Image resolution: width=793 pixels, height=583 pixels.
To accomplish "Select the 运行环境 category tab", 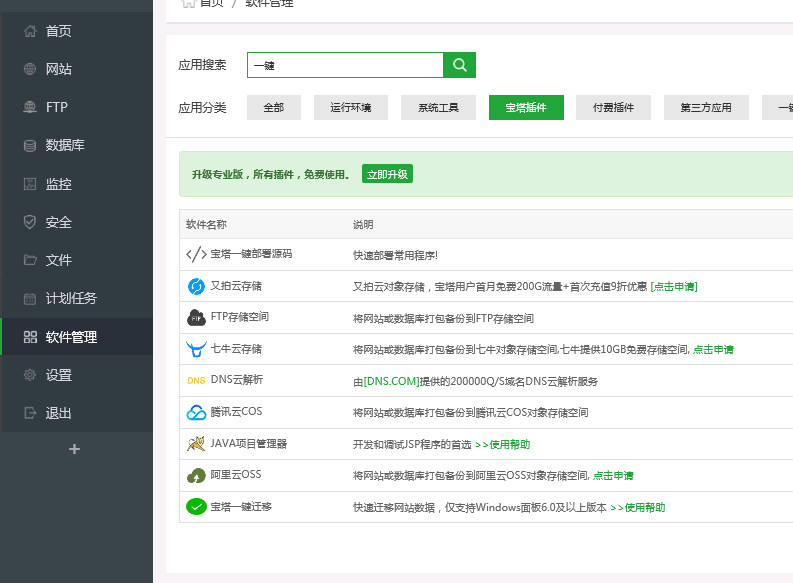I will 350,107.
